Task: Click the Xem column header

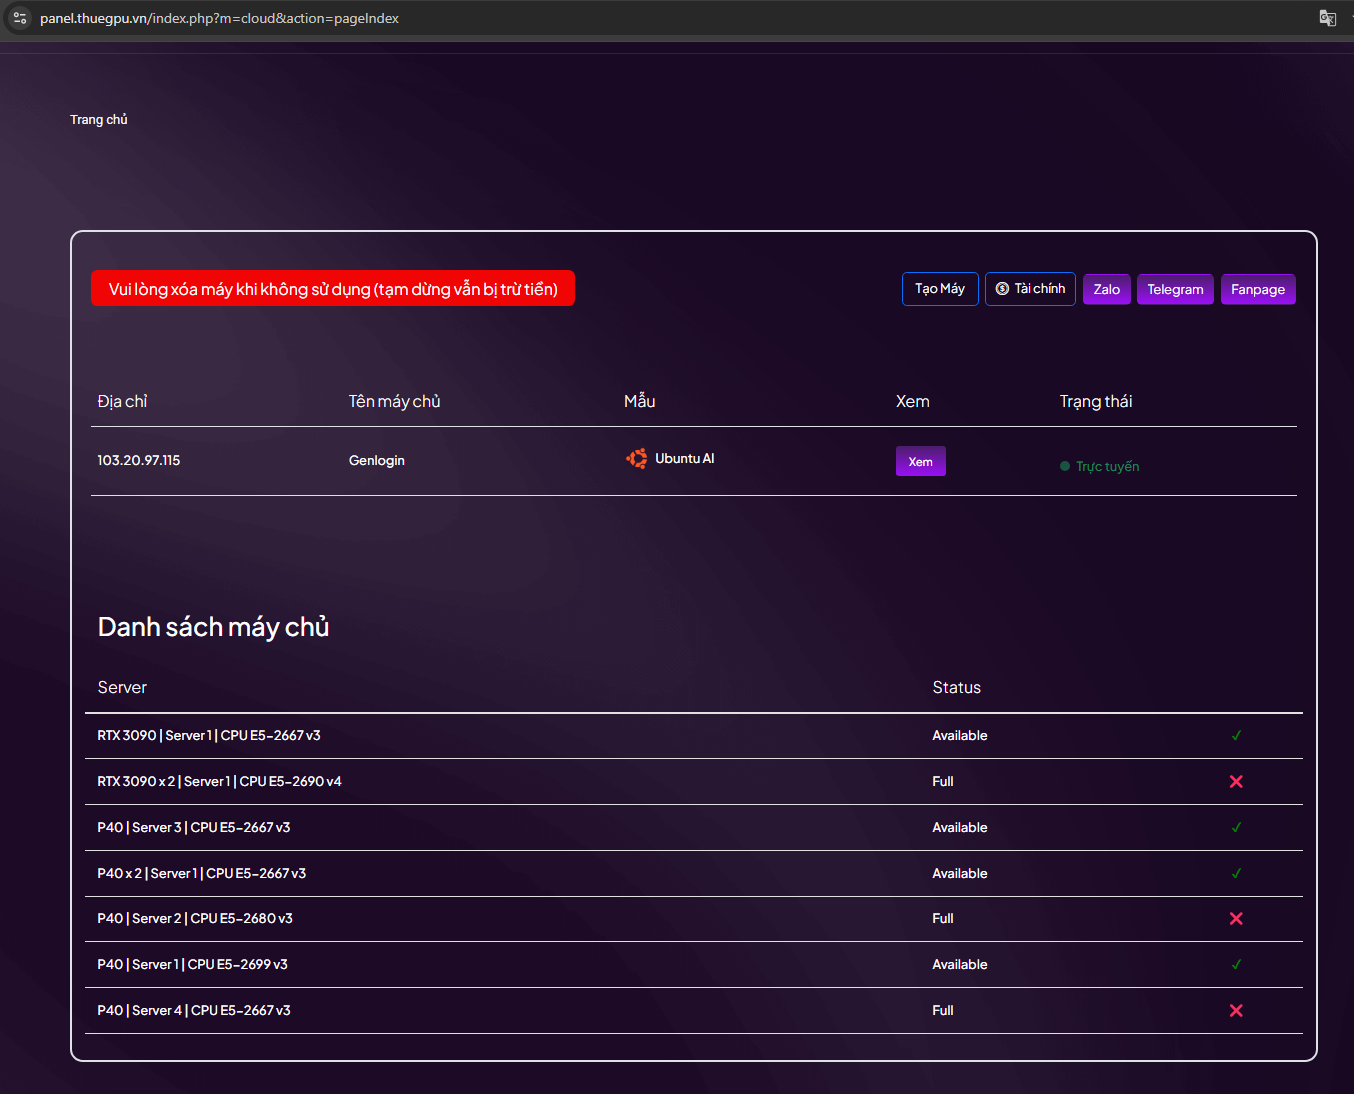Action: pos(913,401)
